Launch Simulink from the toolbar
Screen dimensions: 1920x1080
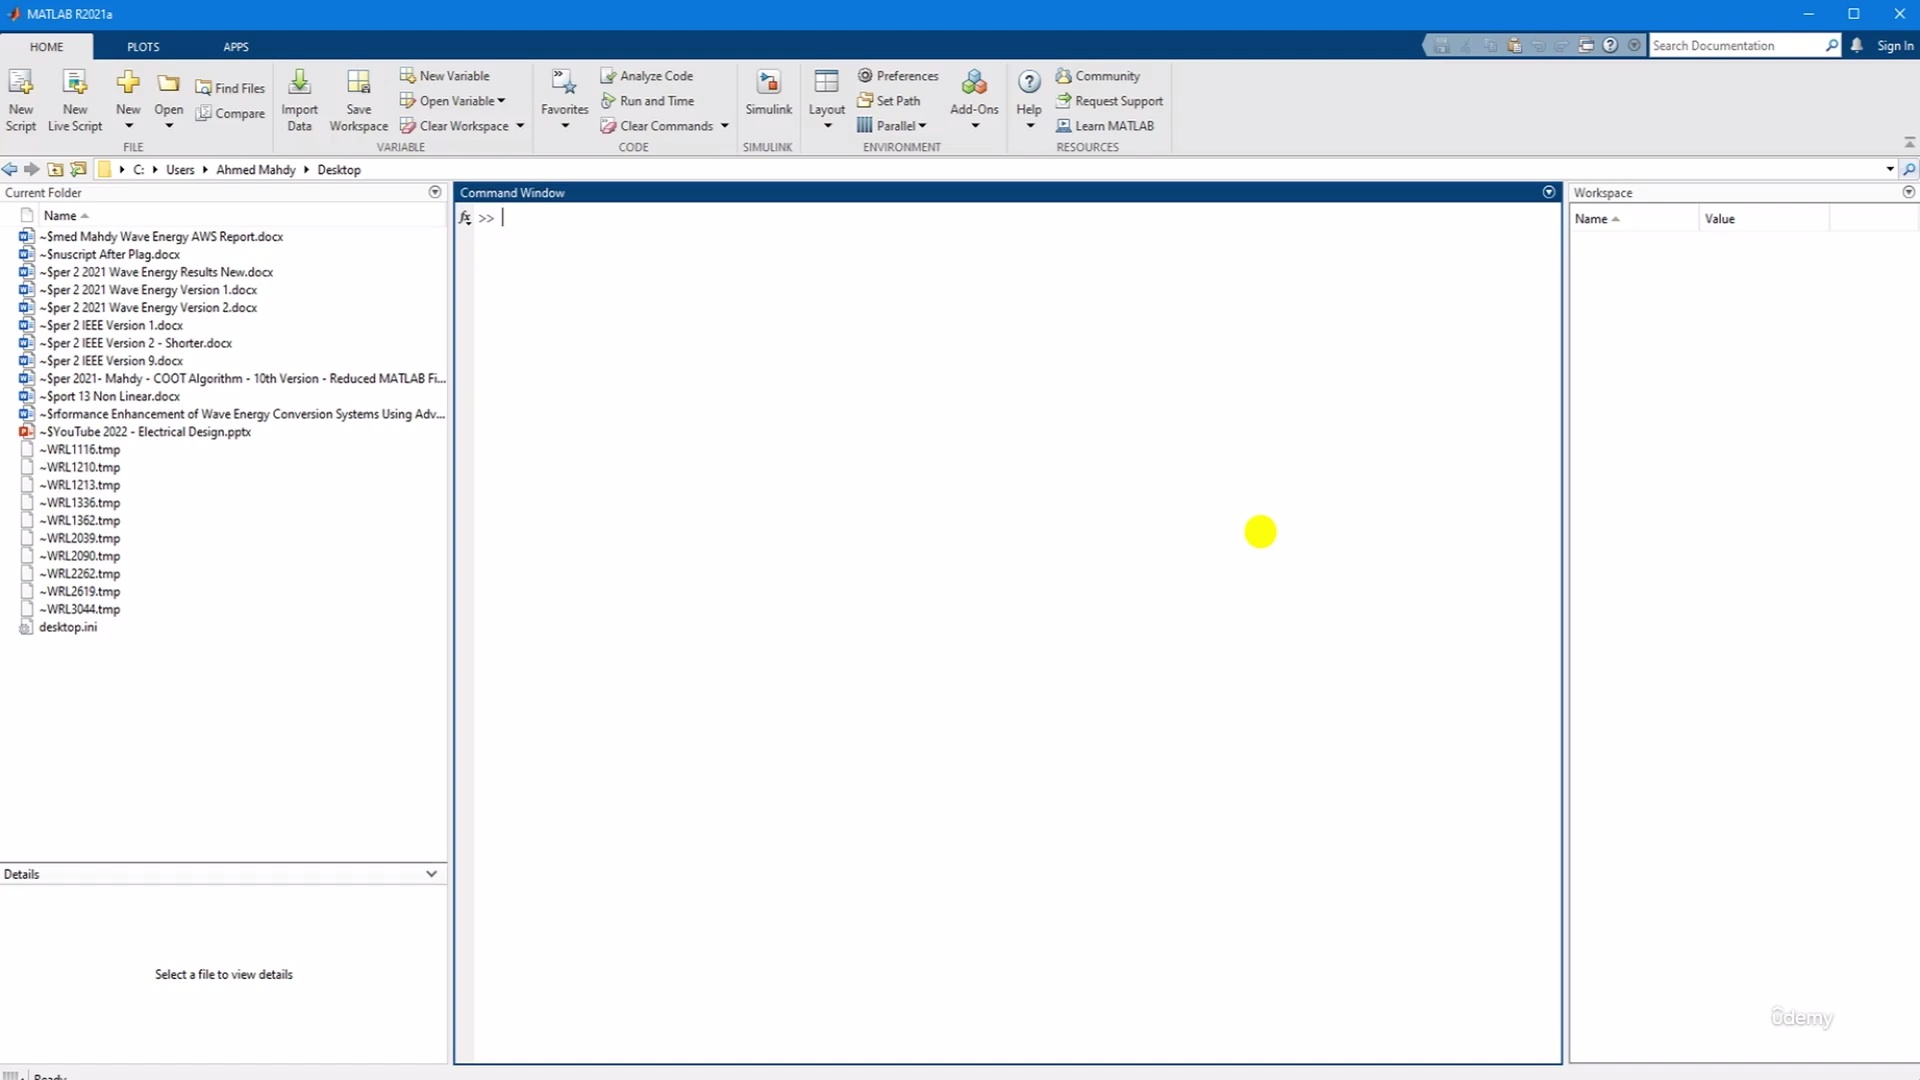coord(768,83)
